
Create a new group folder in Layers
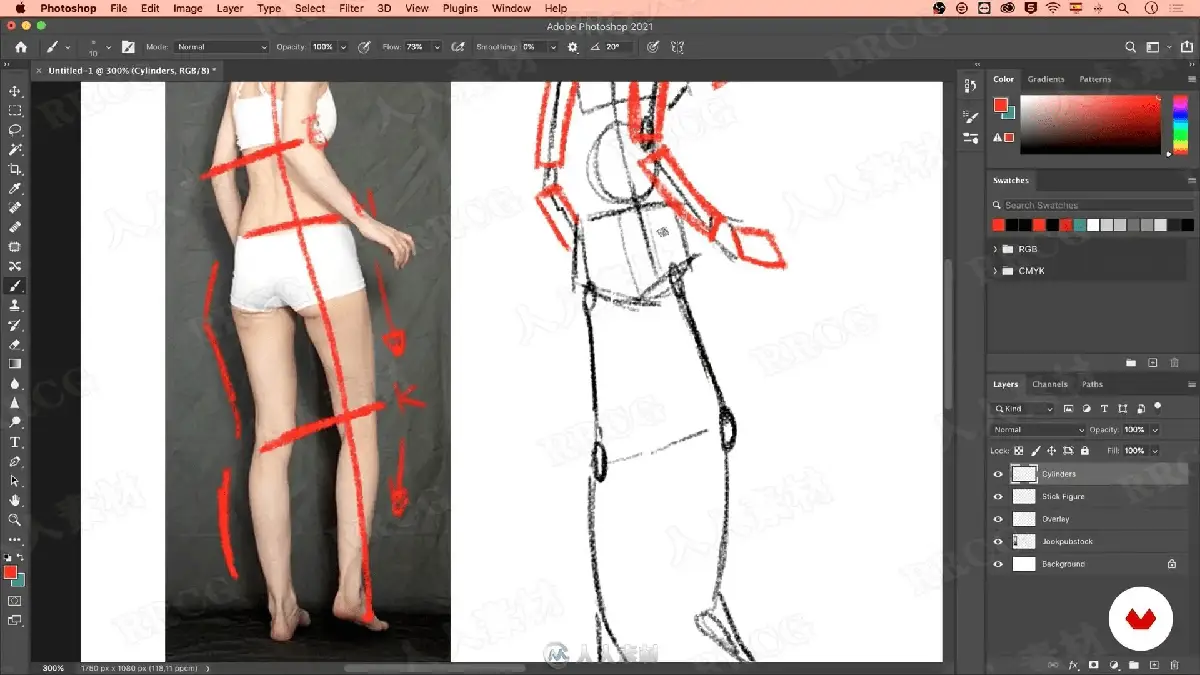(x=1134, y=664)
